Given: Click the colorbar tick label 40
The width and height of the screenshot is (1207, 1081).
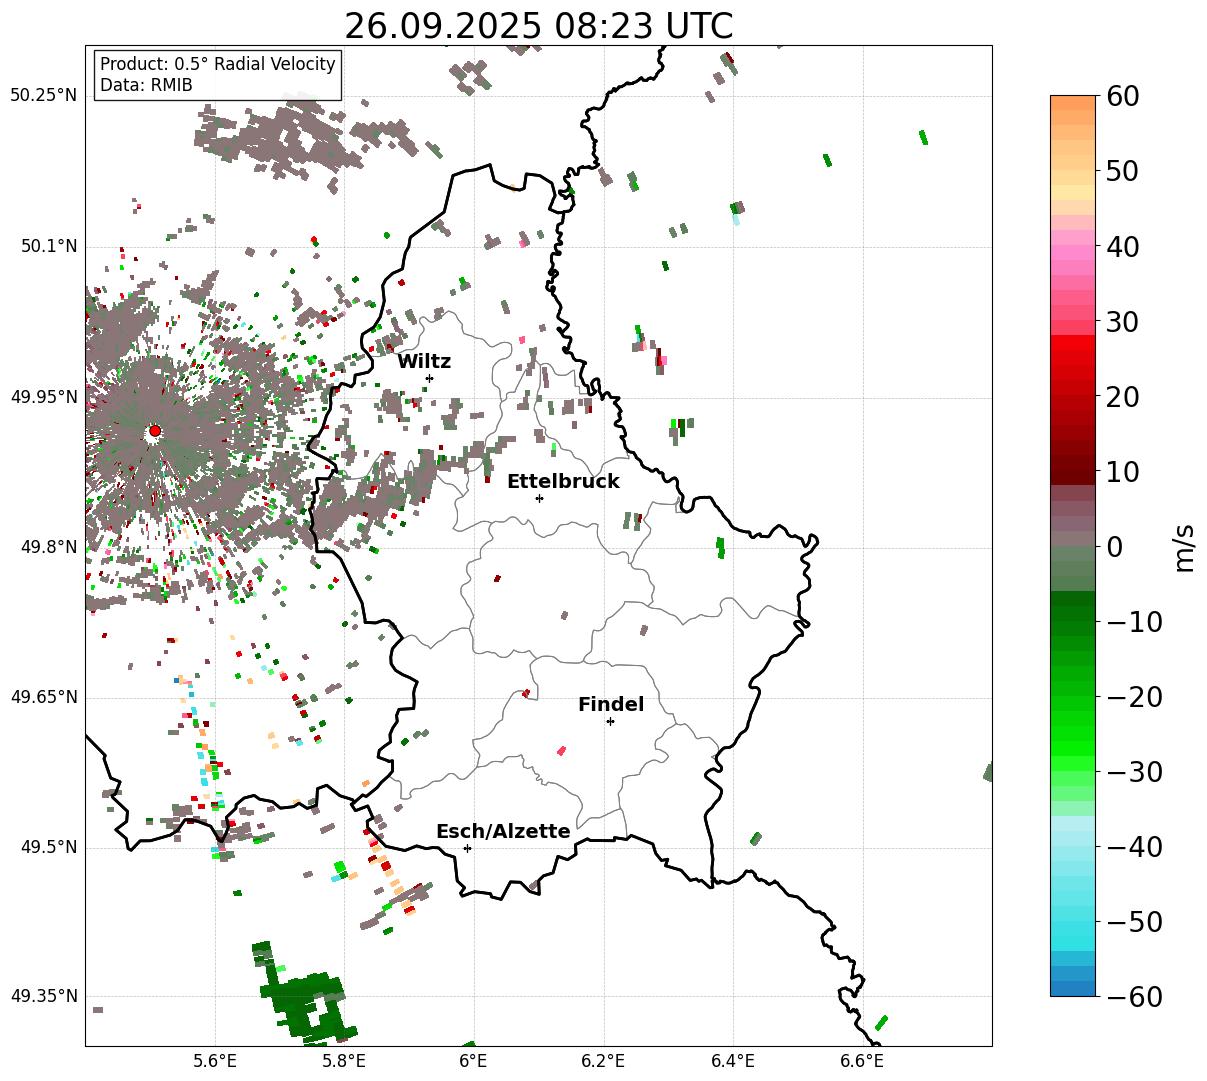Looking at the screenshot, I should (1121, 246).
